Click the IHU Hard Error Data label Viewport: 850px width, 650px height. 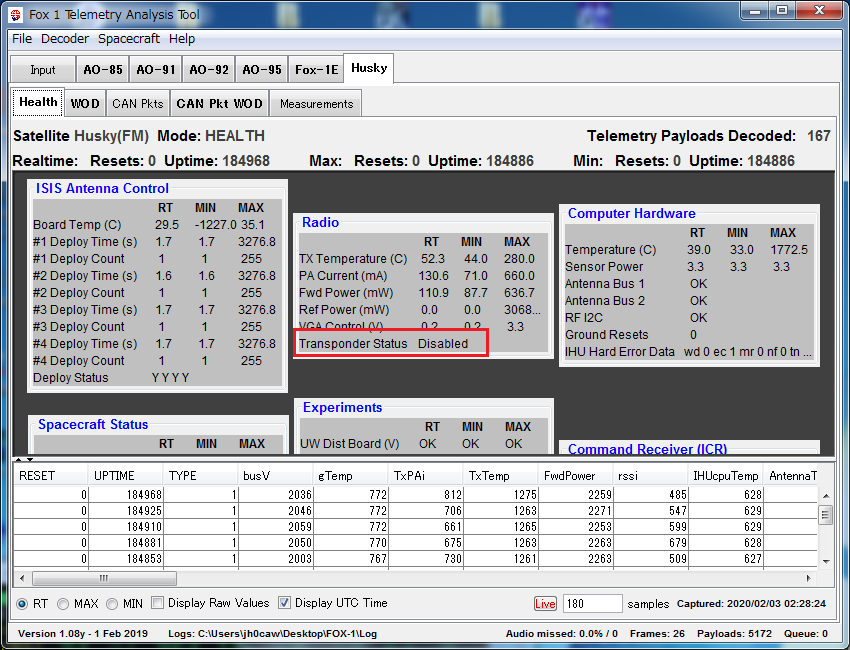click(620, 352)
